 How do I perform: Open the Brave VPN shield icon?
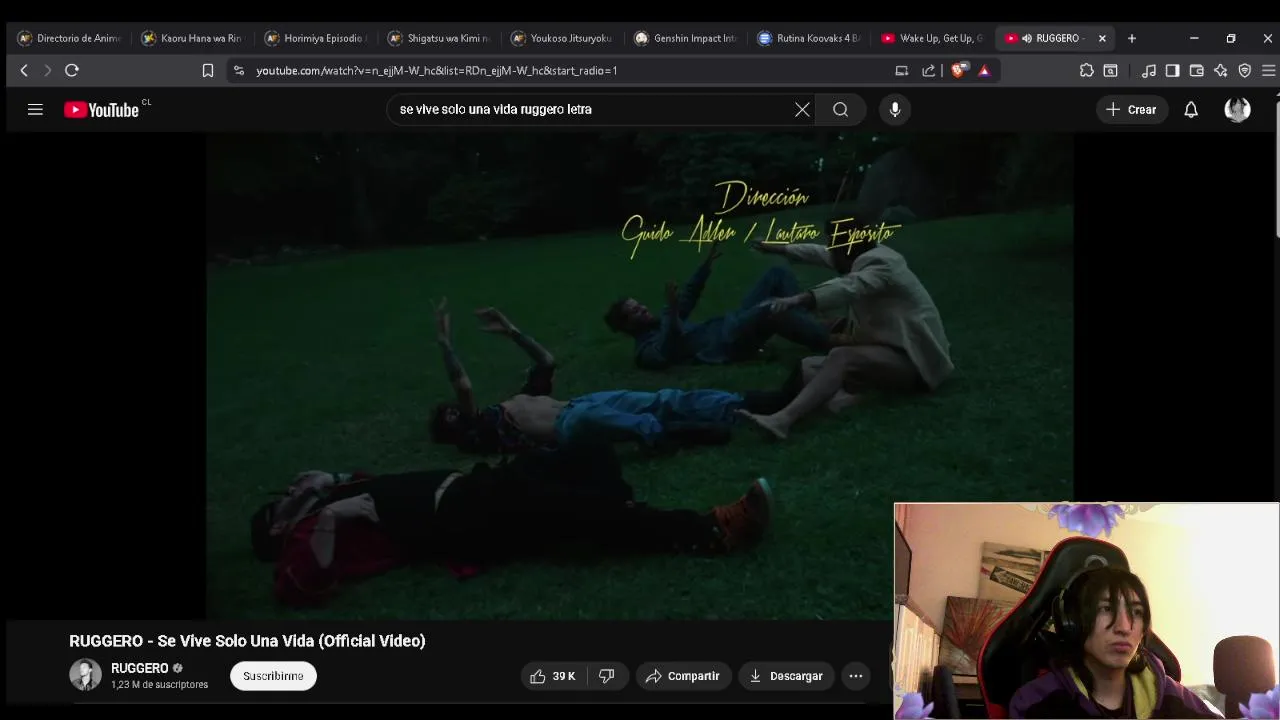coord(1245,70)
